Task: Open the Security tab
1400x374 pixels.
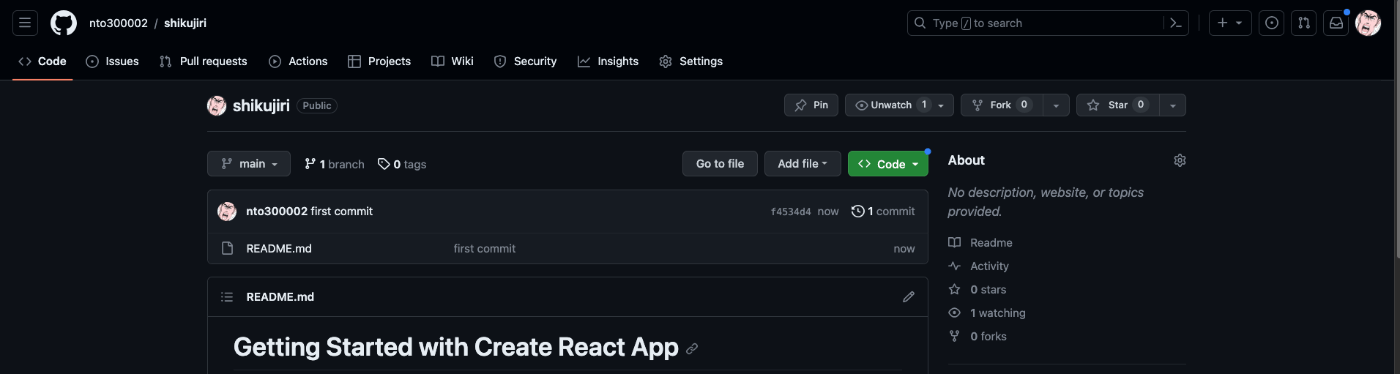Action: 525,61
